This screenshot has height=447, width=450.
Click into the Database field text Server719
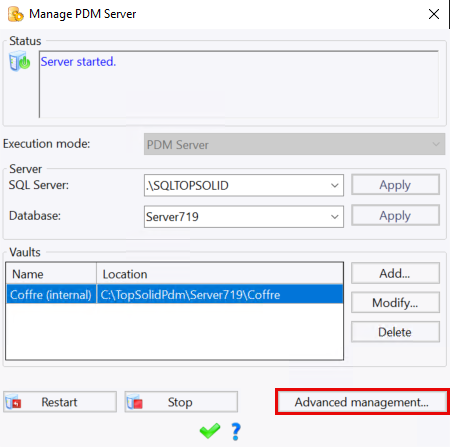point(172,217)
